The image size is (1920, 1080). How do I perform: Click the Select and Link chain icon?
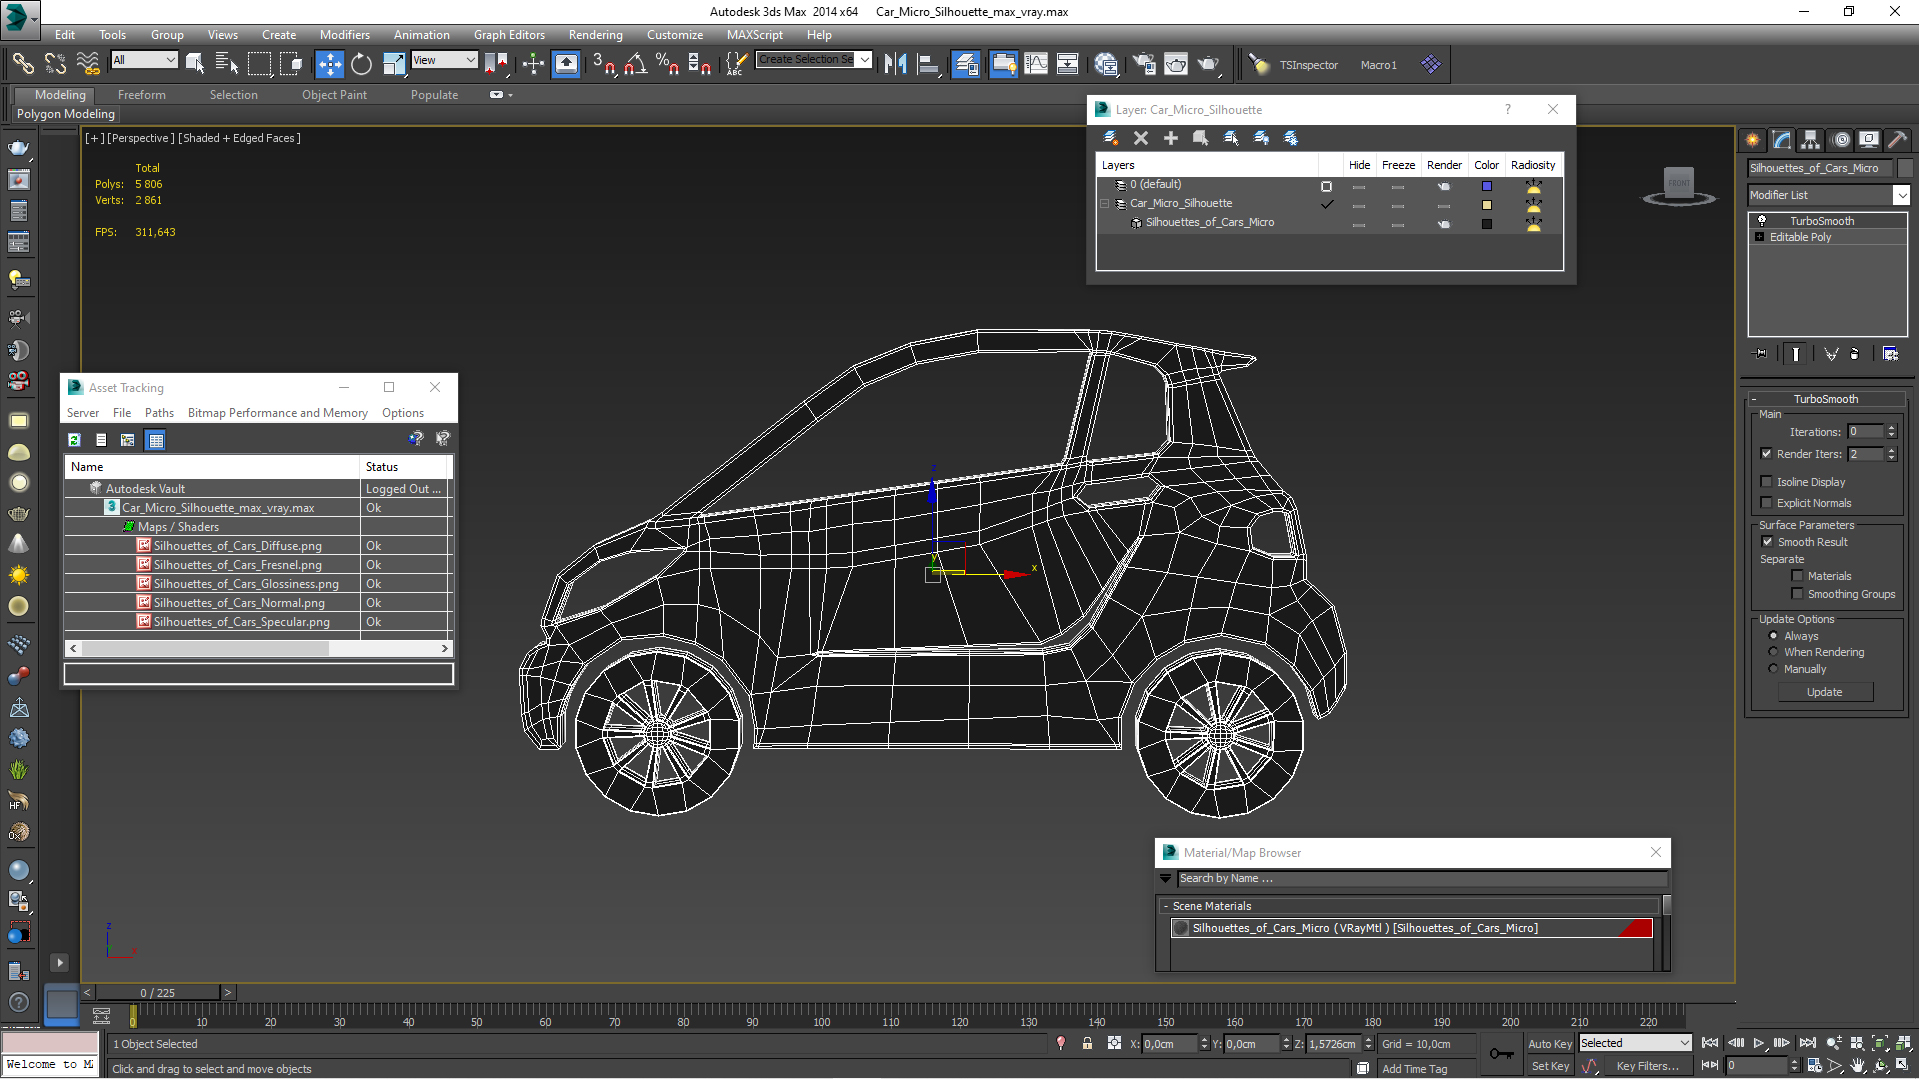pos(23,64)
